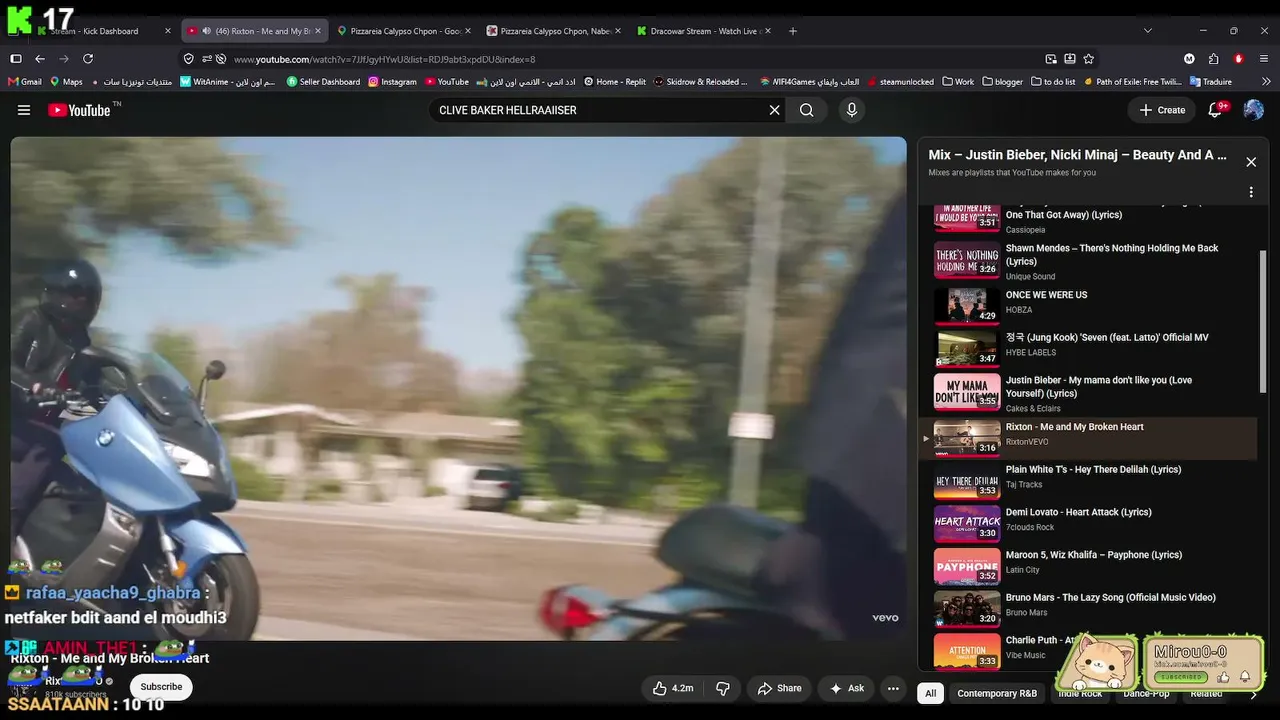Open the Work bookmarks folder
The width and height of the screenshot is (1280, 720).
(x=958, y=82)
